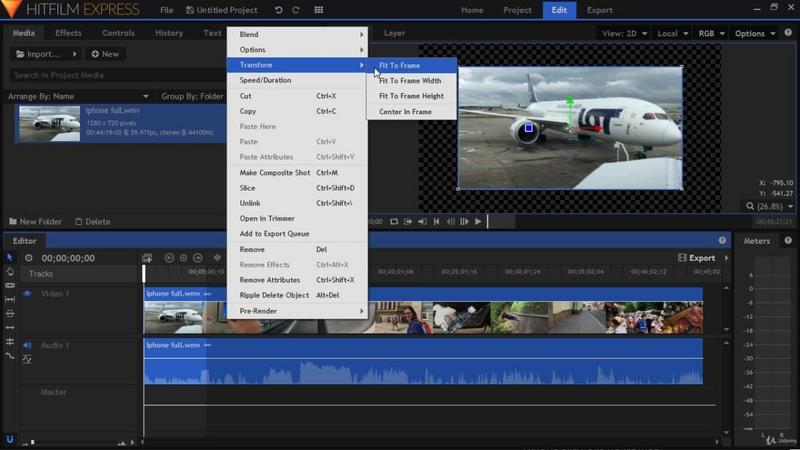Click the timeline zoom in circle icon
The width and height of the screenshot is (800, 450).
[198, 258]
